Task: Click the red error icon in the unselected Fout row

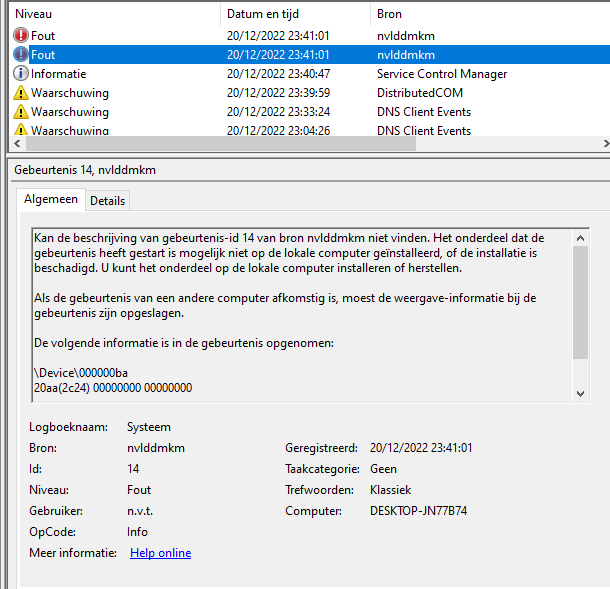Action: pos(20,36)
